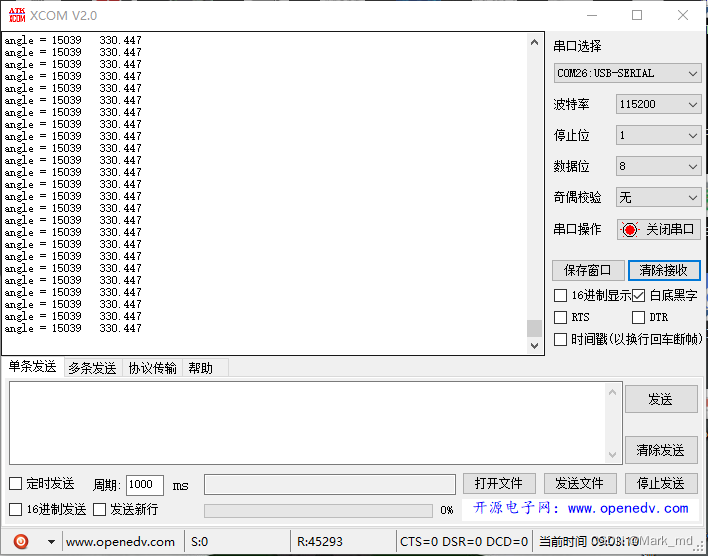Image resolution: width=708 pixels, height=556 pixels.
Task: Click the 发送 send button
Action: [x=661, y=399]
